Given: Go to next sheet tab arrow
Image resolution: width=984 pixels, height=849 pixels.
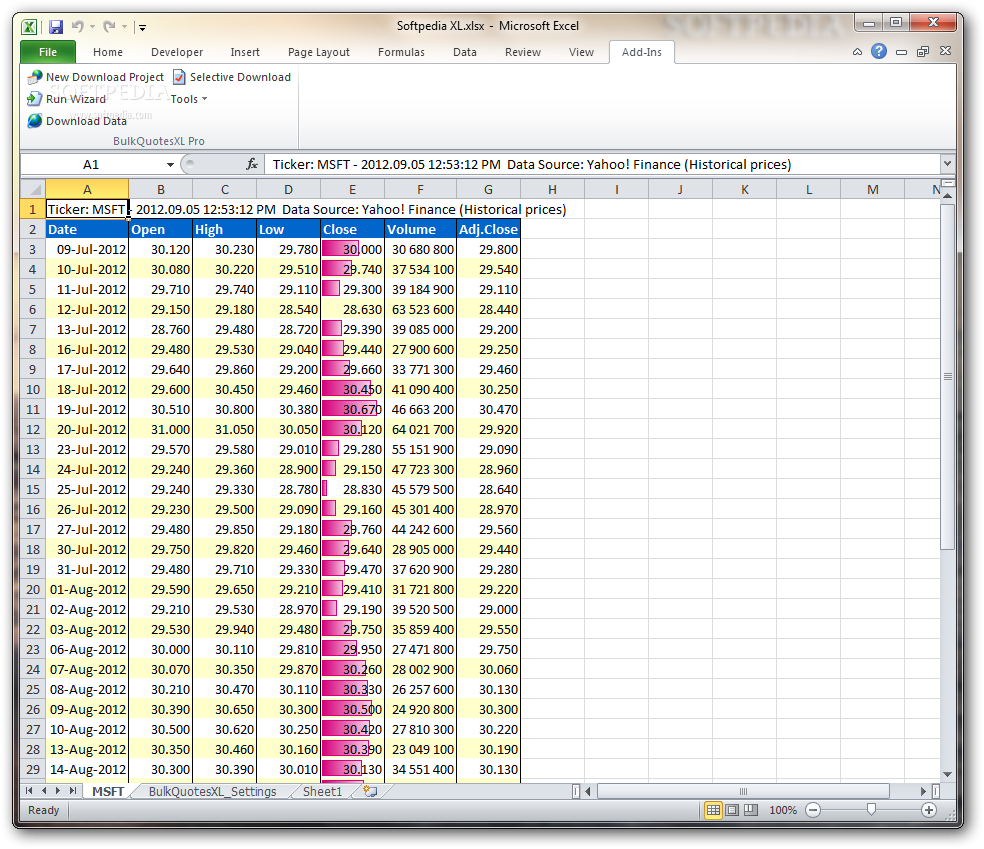Looking at the screenshot, I should point(58,791).
